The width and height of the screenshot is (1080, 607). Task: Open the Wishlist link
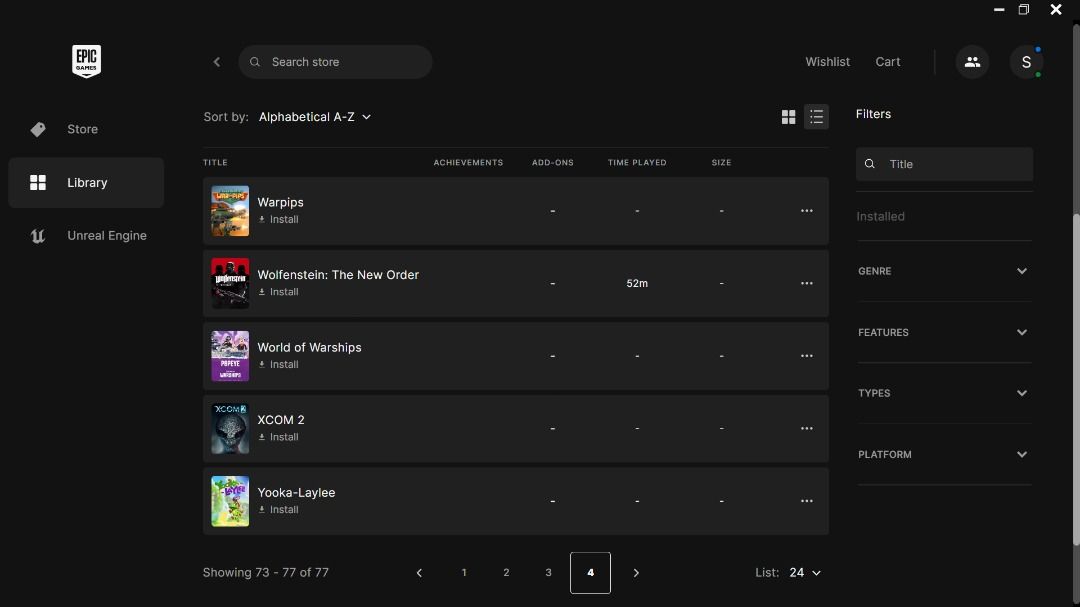pyautogui.click(x=827, y=62)
